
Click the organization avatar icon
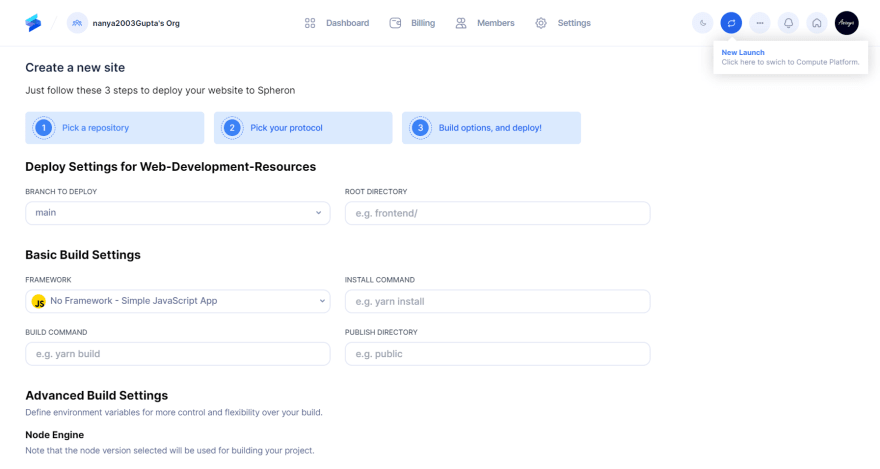click(77, 23)
